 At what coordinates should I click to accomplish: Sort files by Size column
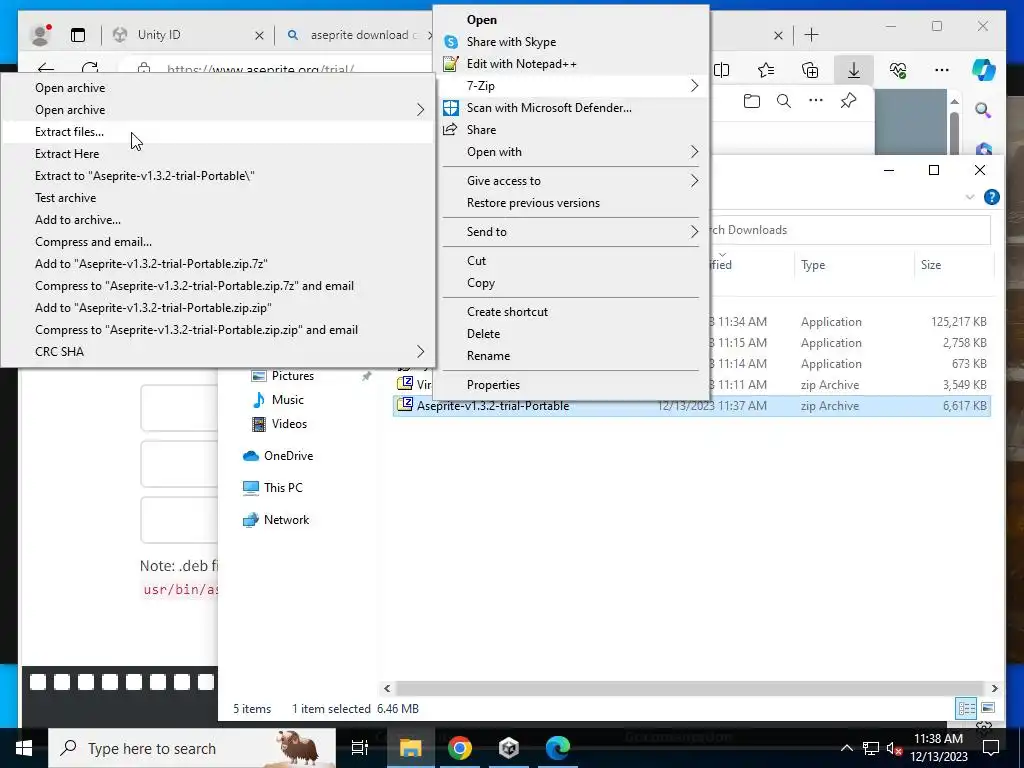[954, 264]
